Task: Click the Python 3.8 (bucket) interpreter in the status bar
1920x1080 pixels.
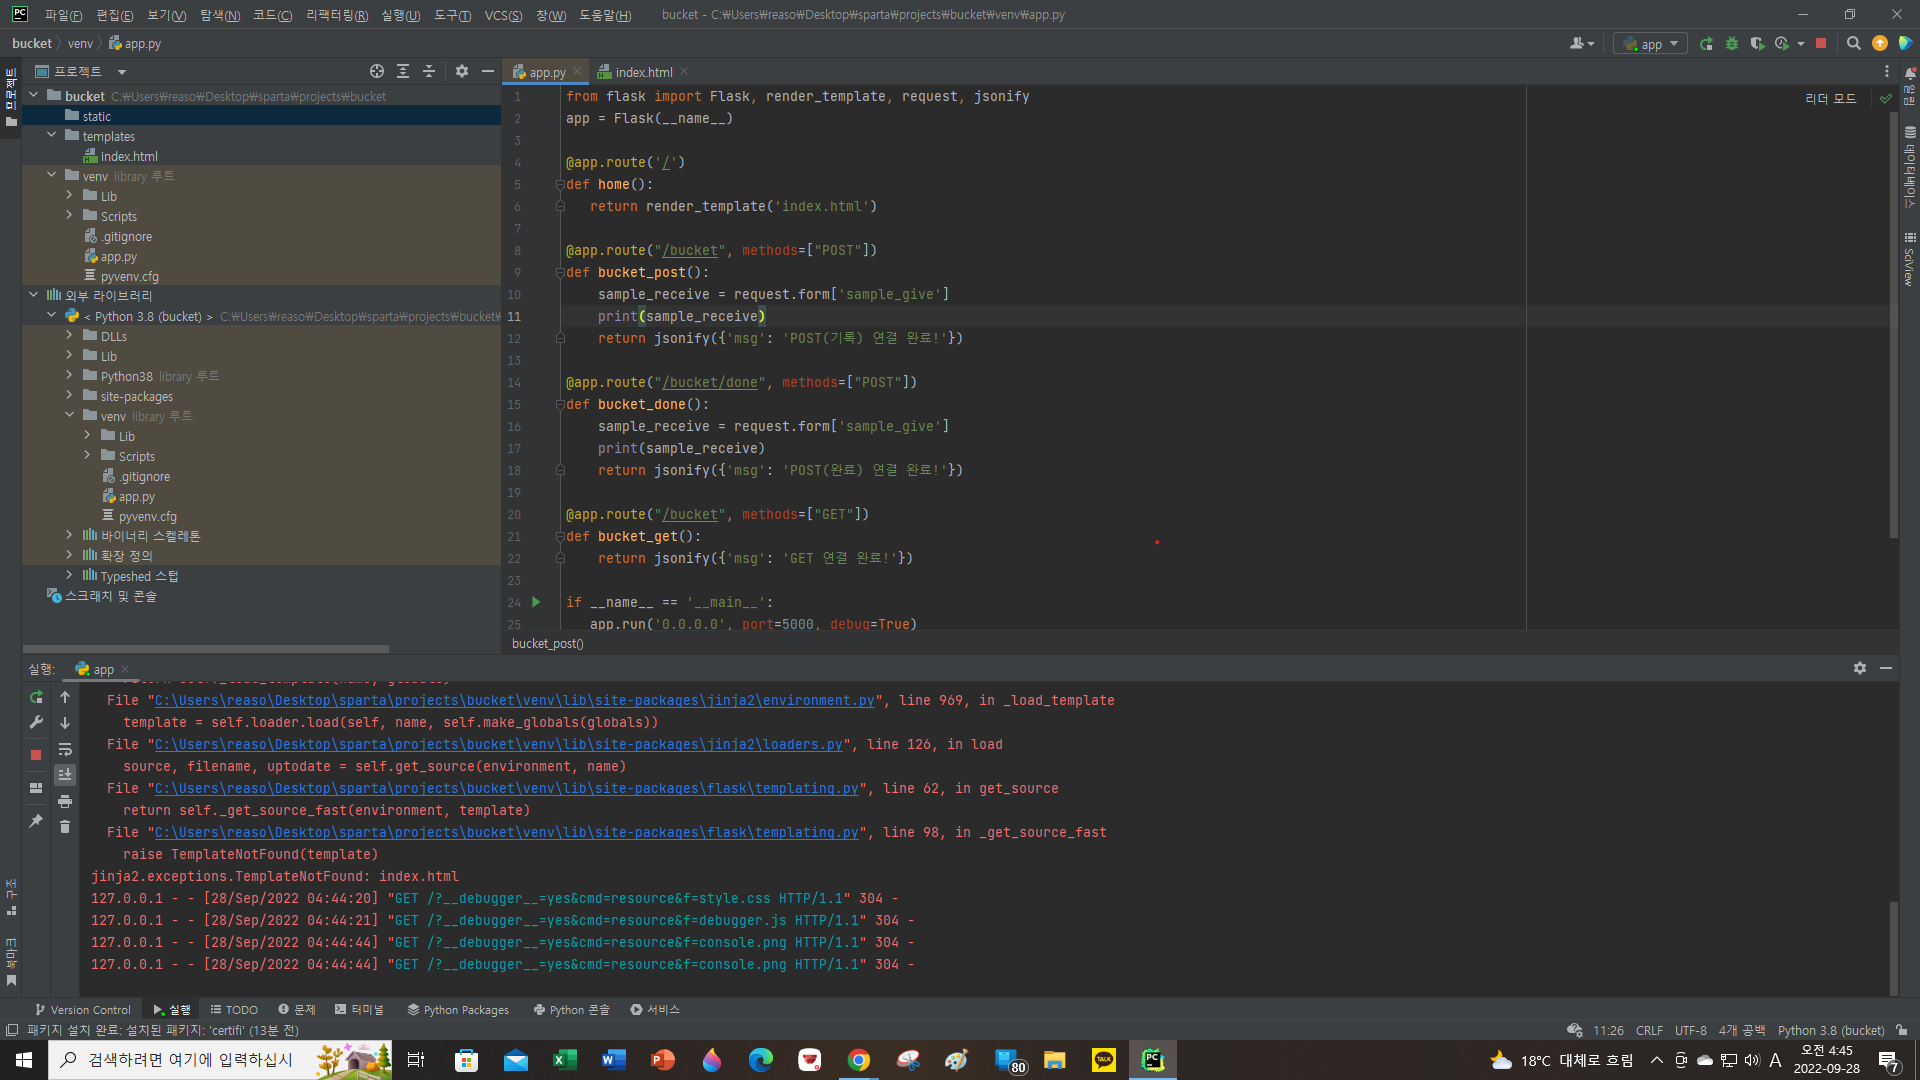Action: tap(1830, 1031)
